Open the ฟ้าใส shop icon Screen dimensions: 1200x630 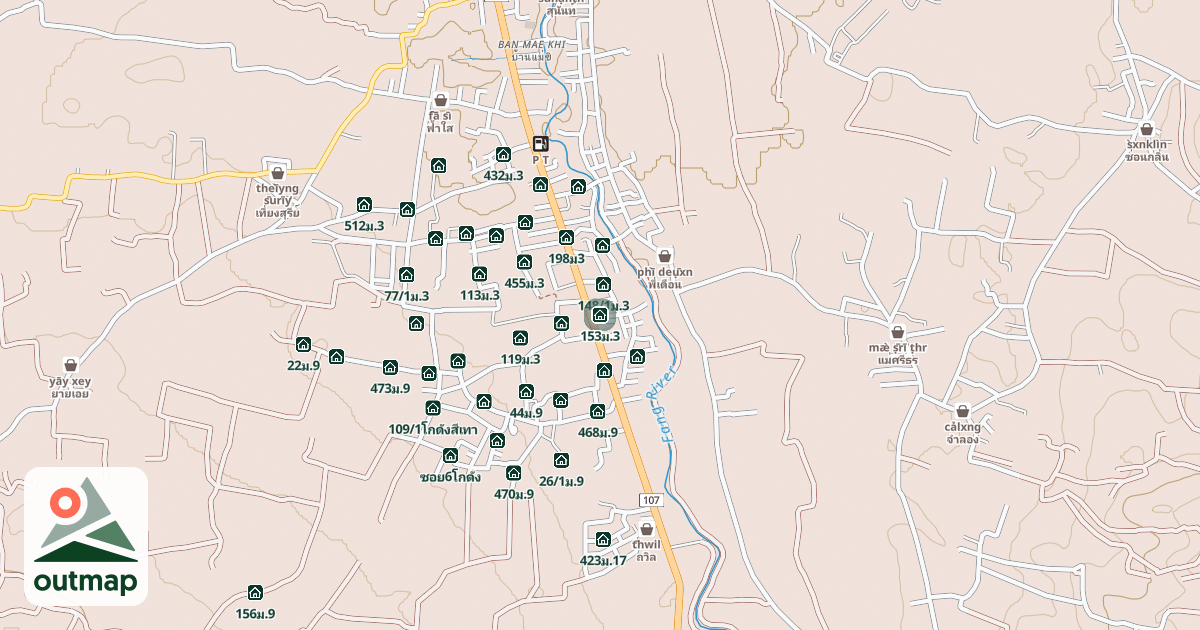tap(441, 100)
